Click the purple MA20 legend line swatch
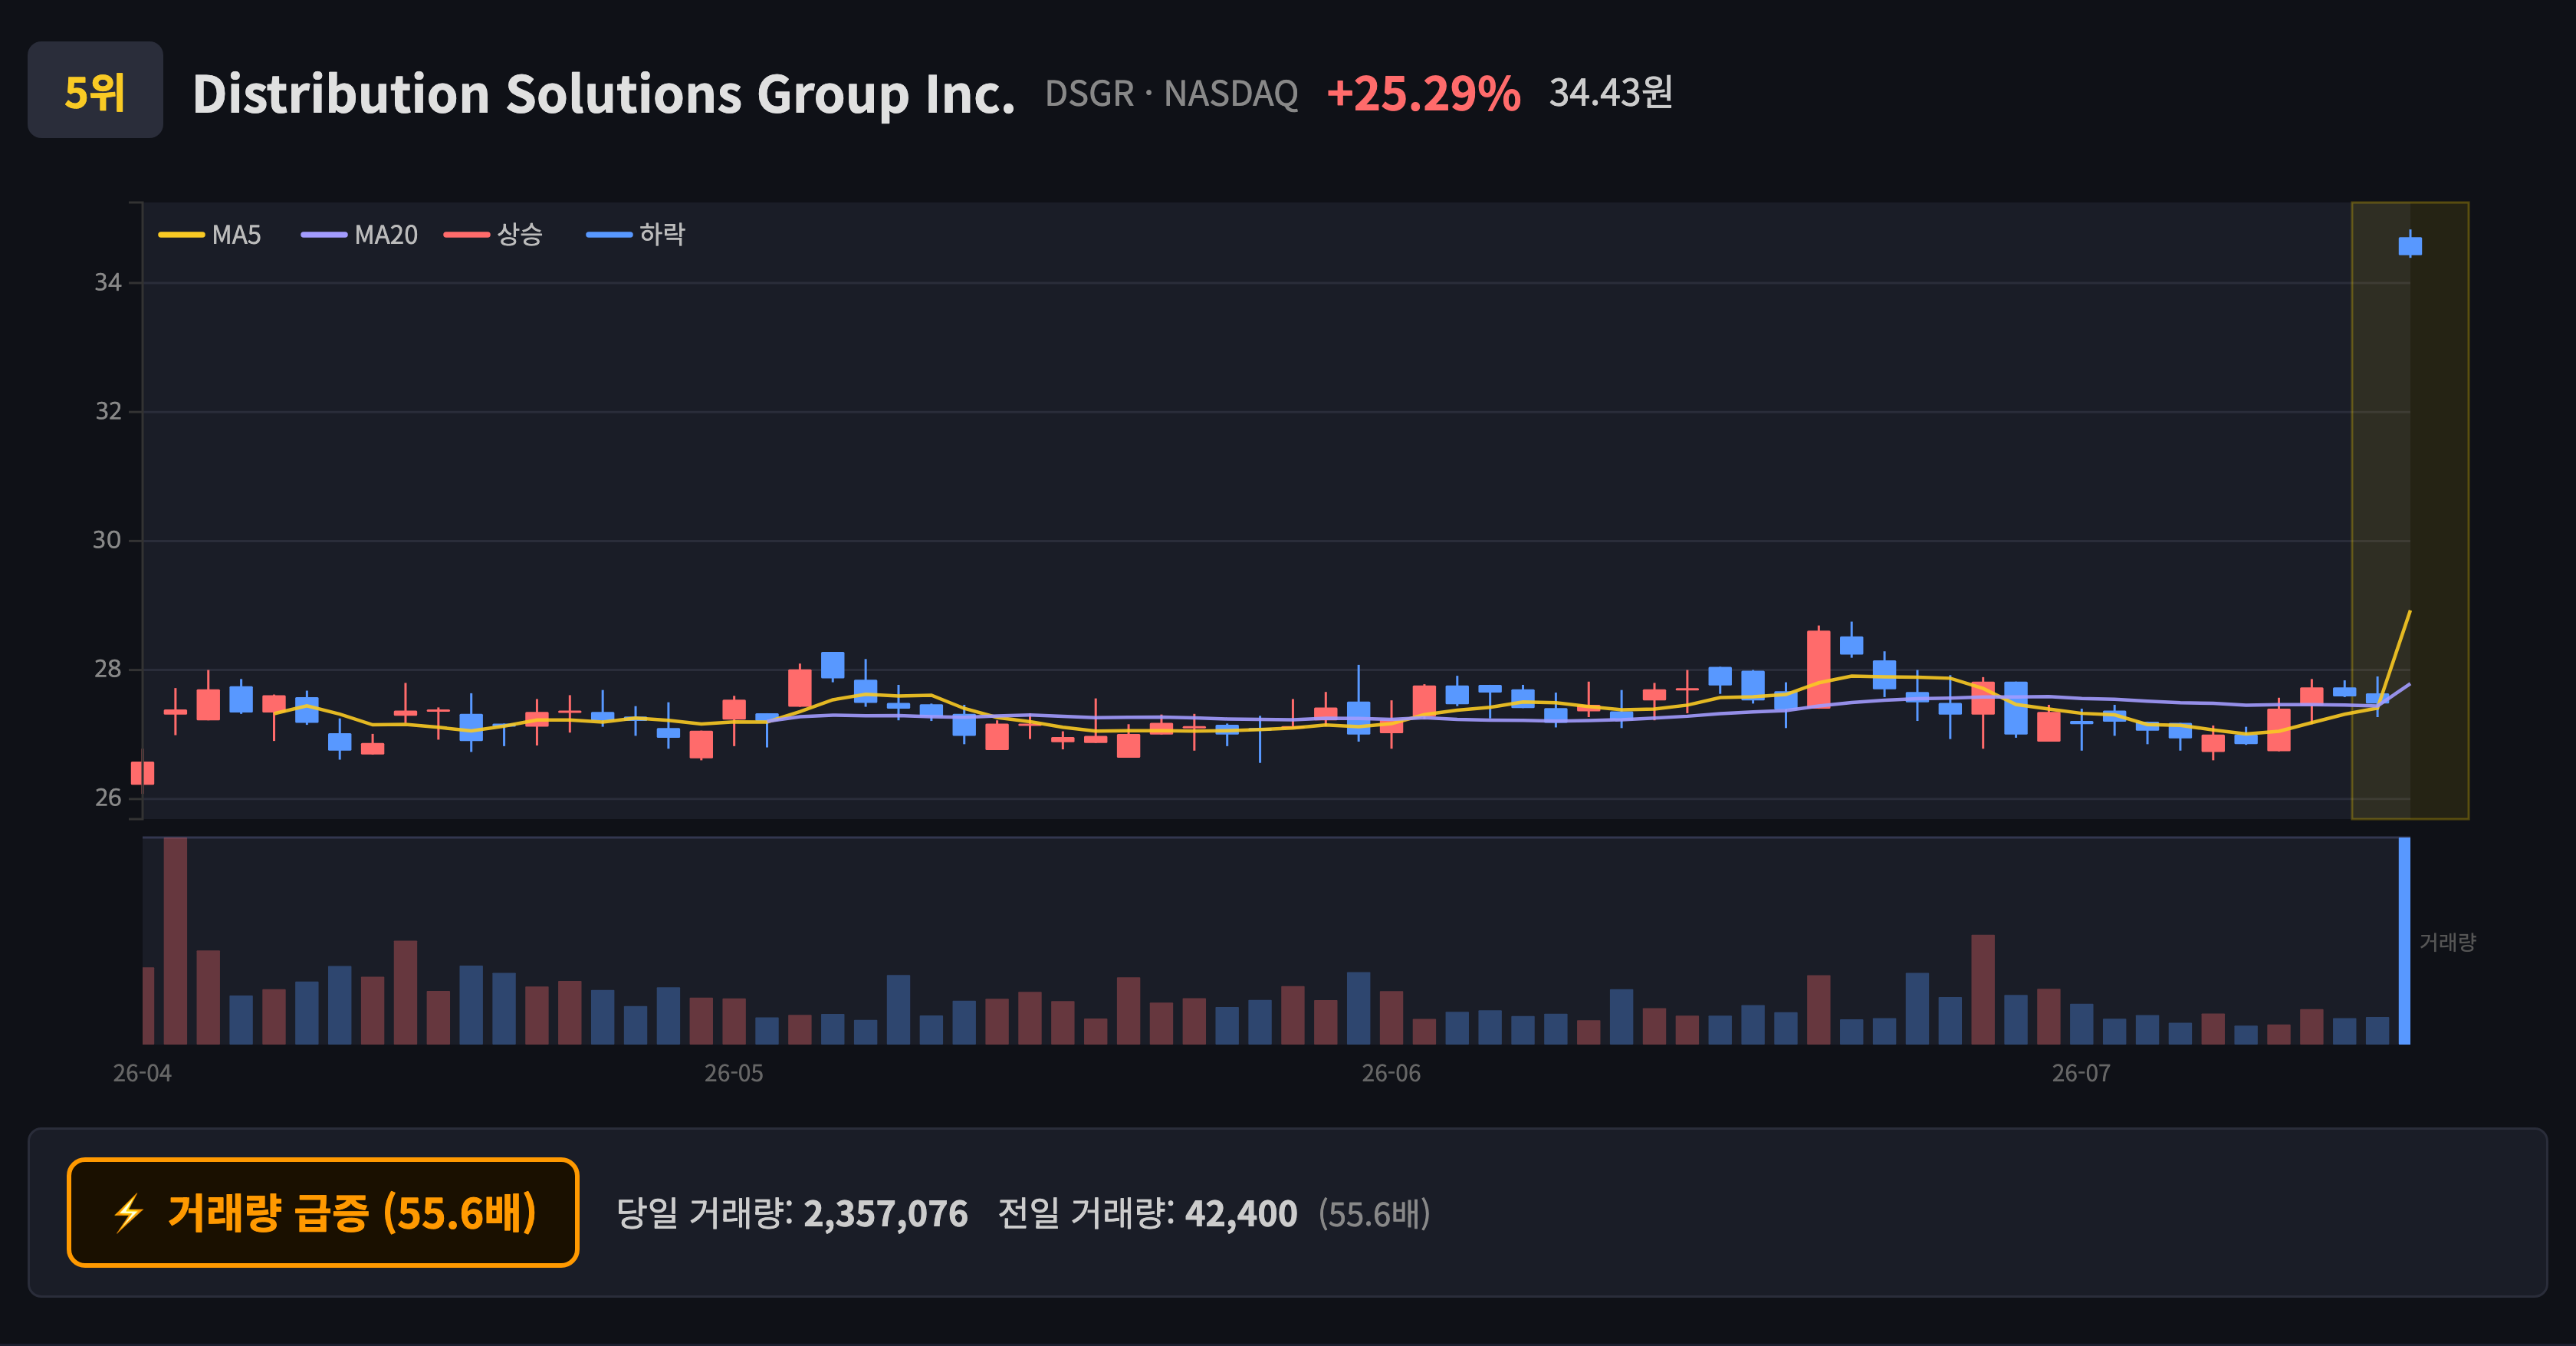This screenshot has height=1346, width=2576. click(x=324, y=235)
